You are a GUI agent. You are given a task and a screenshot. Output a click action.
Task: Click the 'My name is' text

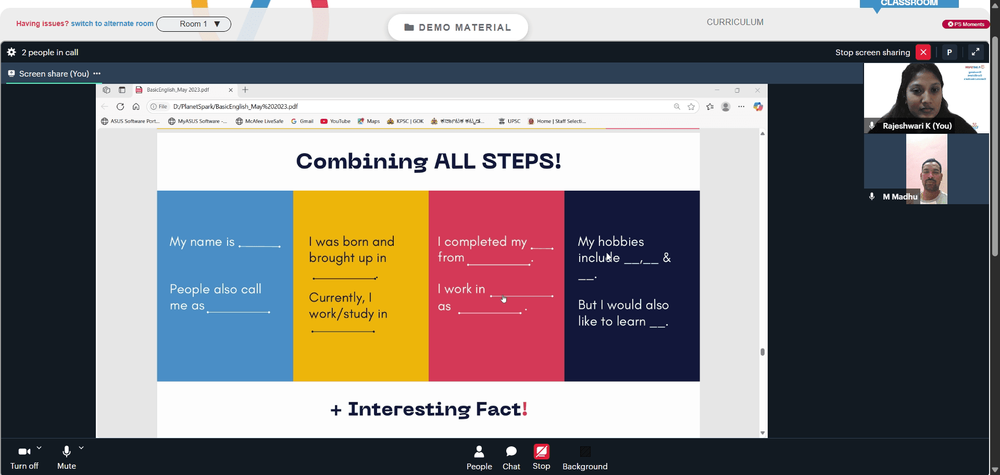point(202,242)
